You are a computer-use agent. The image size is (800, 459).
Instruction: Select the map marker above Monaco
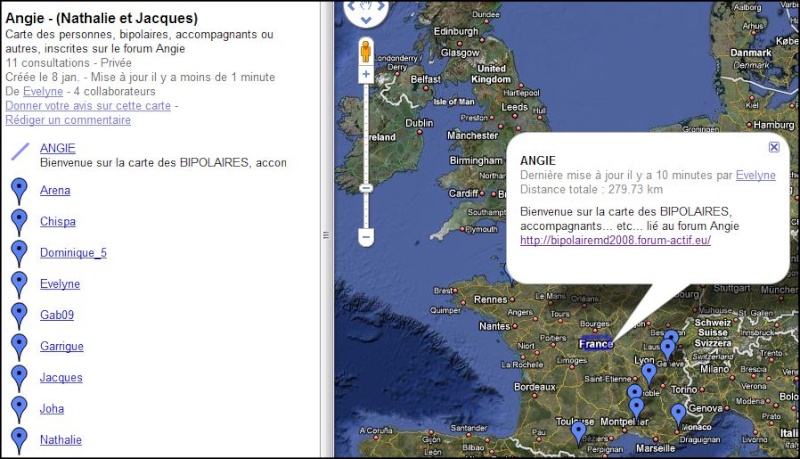tap(678, 415)
